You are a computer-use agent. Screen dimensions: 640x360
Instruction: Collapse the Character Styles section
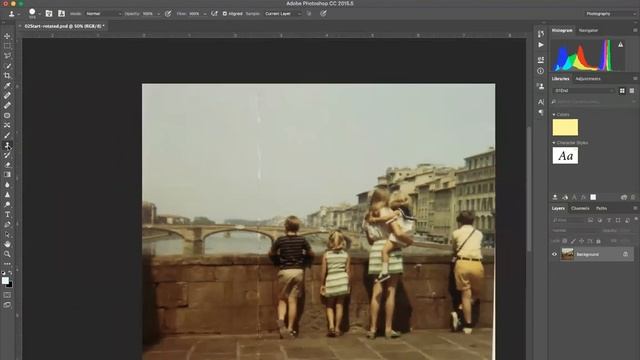coord(554,143)
